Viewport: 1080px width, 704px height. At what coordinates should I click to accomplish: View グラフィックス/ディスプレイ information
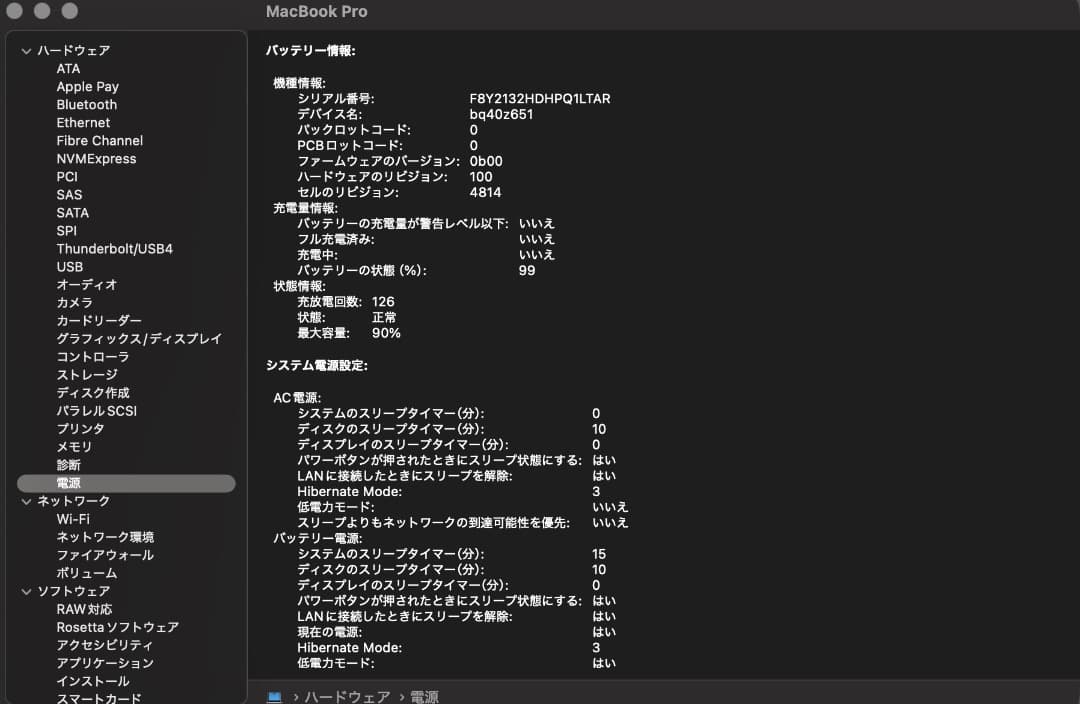tap(141, 338)
